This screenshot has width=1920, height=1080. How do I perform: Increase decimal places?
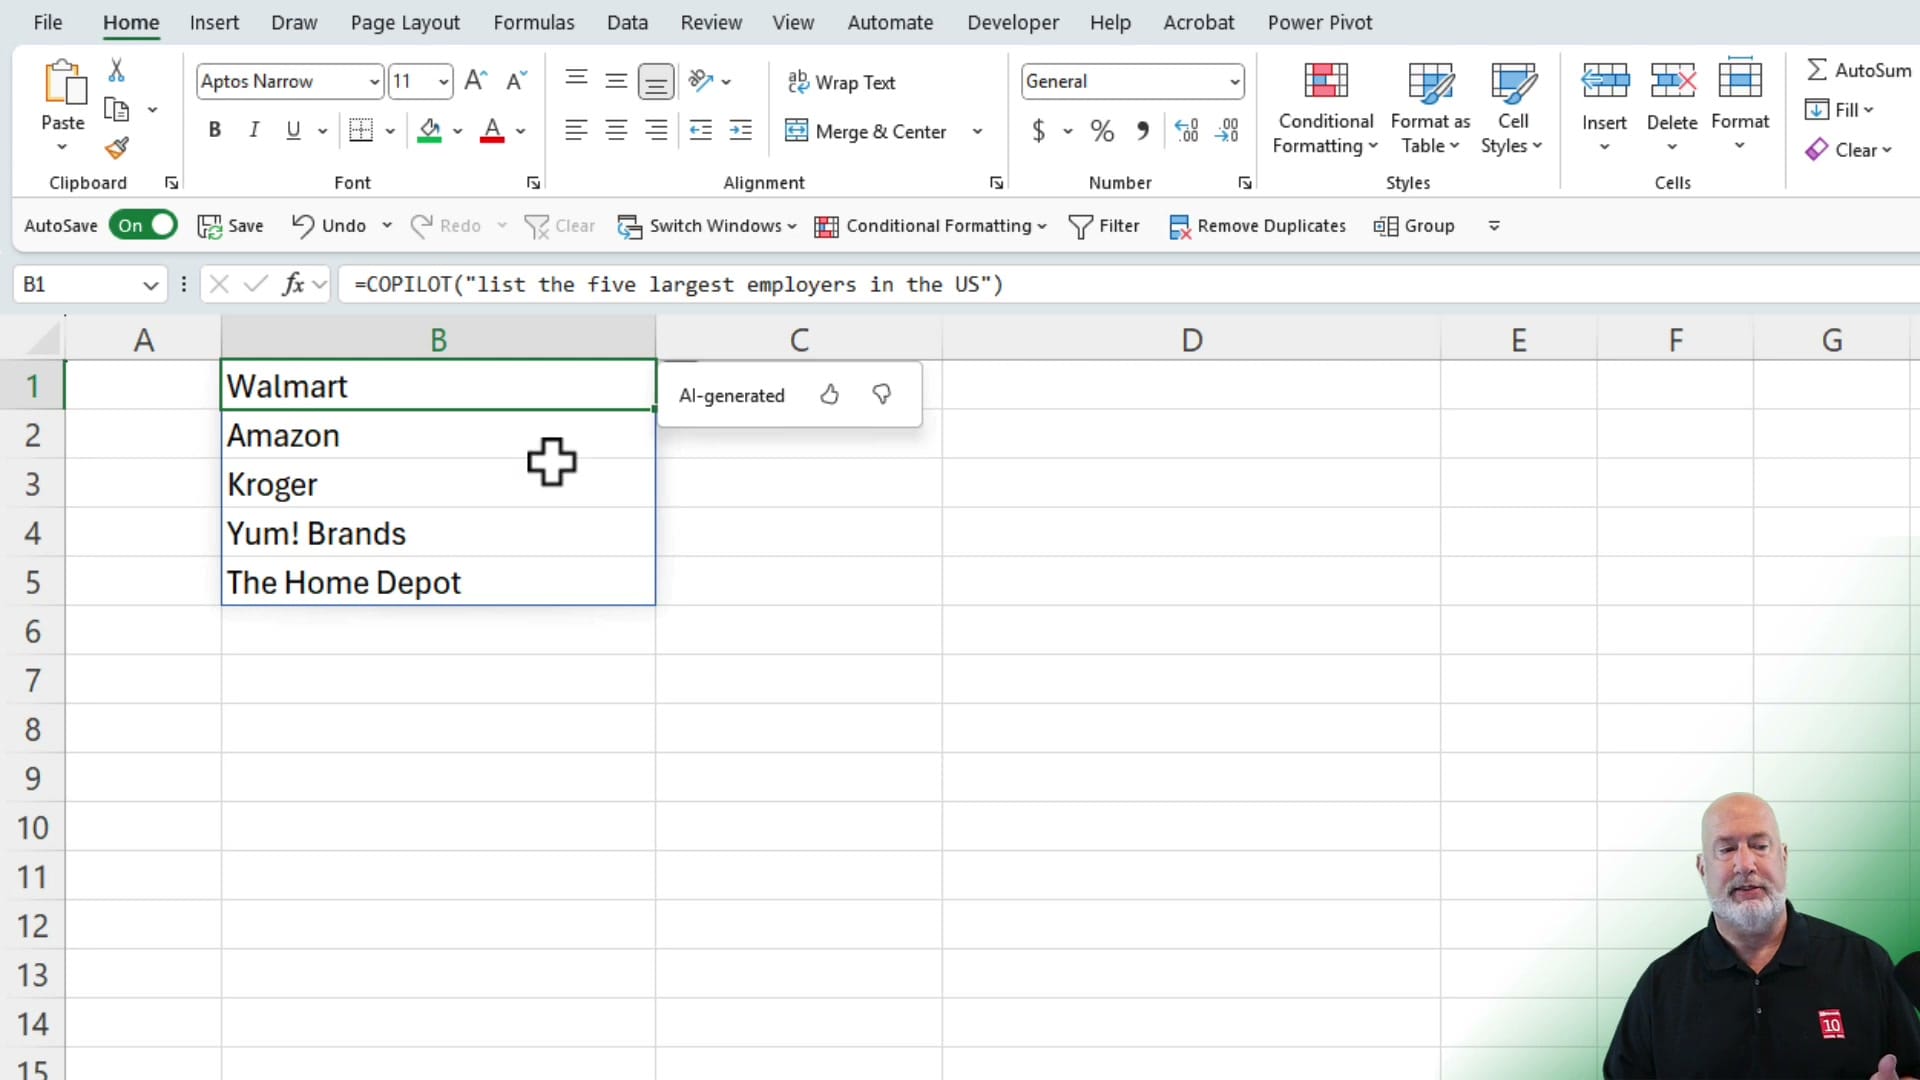1186,130
